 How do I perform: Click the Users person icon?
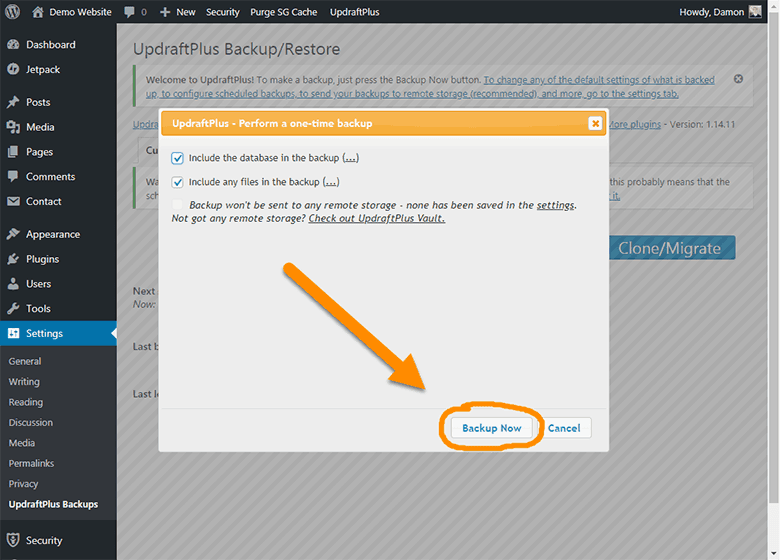[x=13, y=283]
